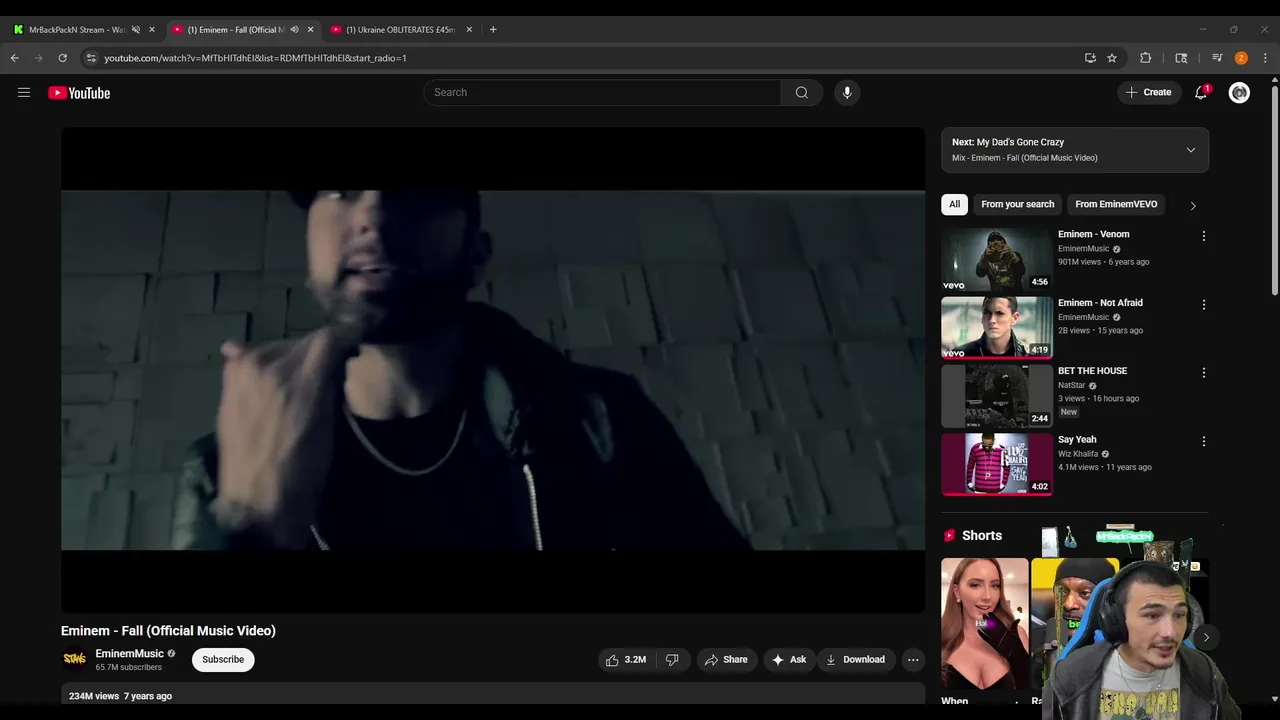The height and width of the screenshot is (720, 1280).
Task: Open options for Eminem - Venom
Action: [1203, 236]
